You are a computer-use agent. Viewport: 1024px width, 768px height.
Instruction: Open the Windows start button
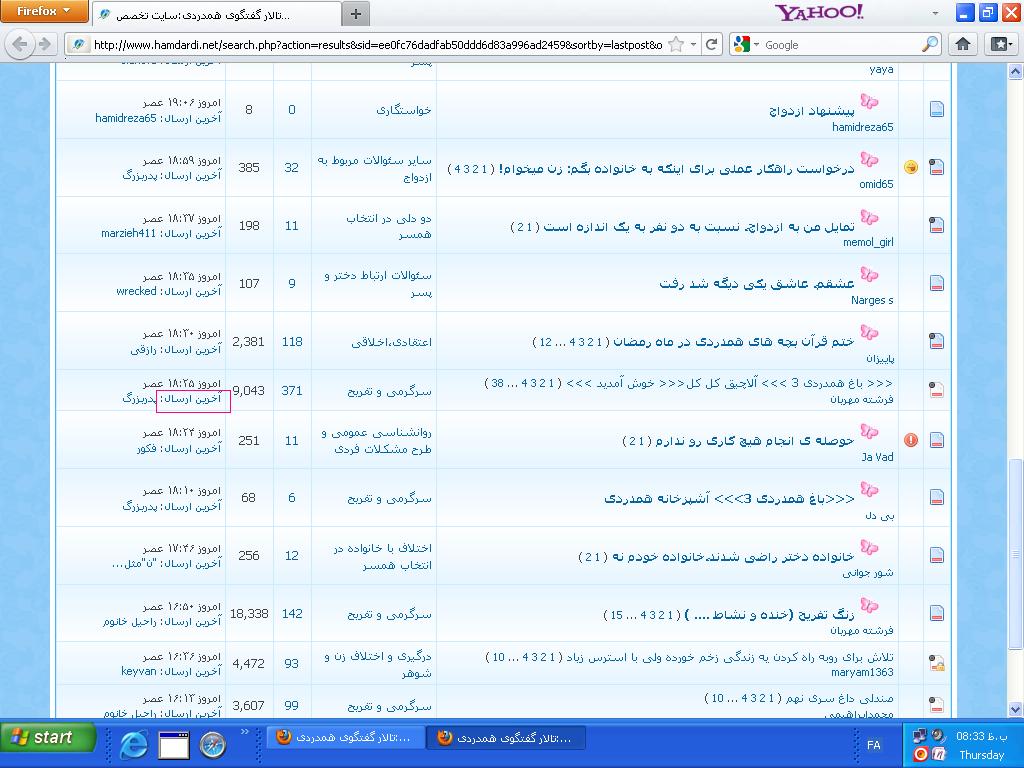point(48,738)
